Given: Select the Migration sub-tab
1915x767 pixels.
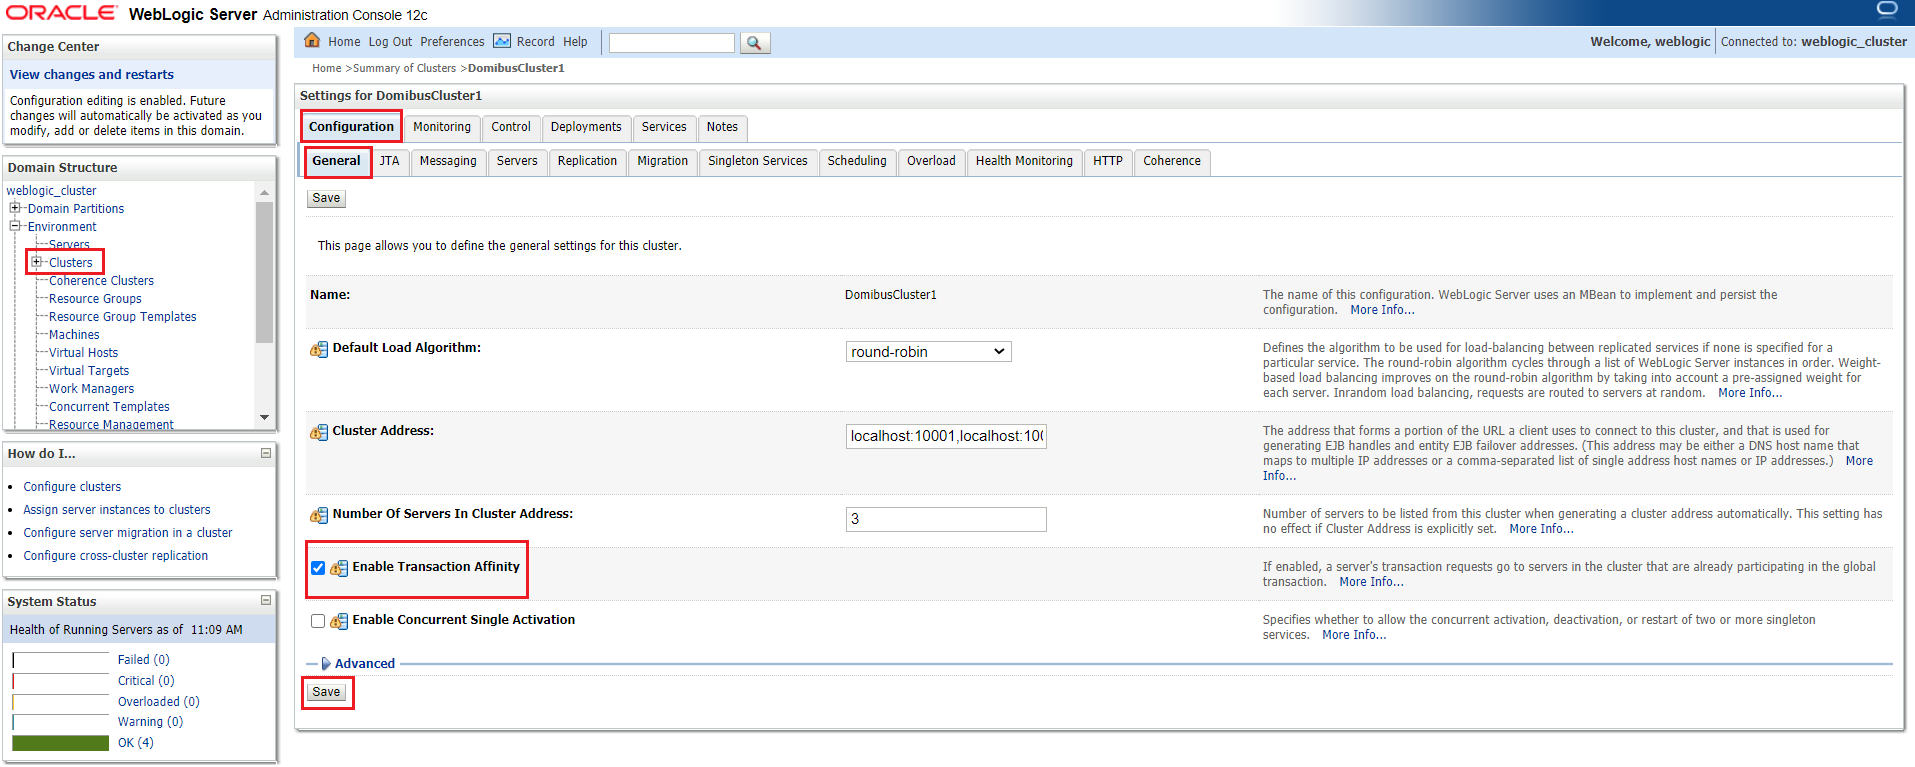Looking at the screenshot, I should (663, 161).
